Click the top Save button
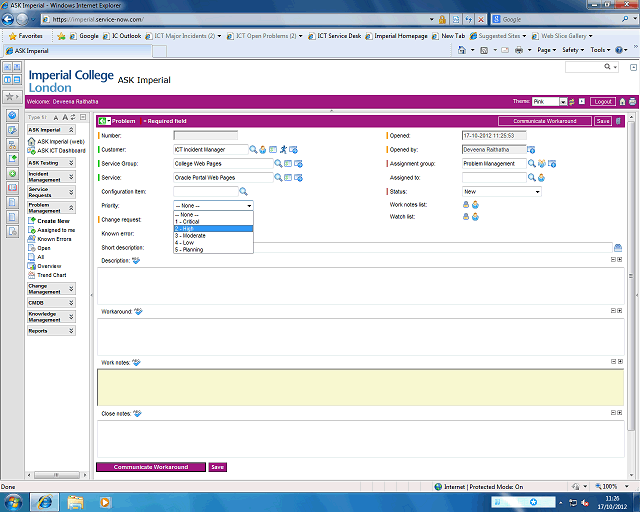This screenshot has width=640, height=512. [x=602, y=121]
